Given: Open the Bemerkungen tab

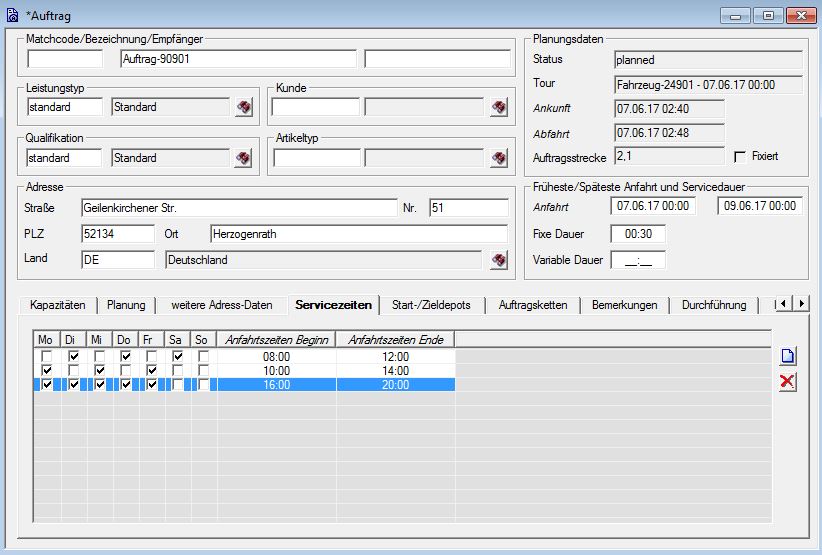Looking at the screenshot, I should pos(624,305).
